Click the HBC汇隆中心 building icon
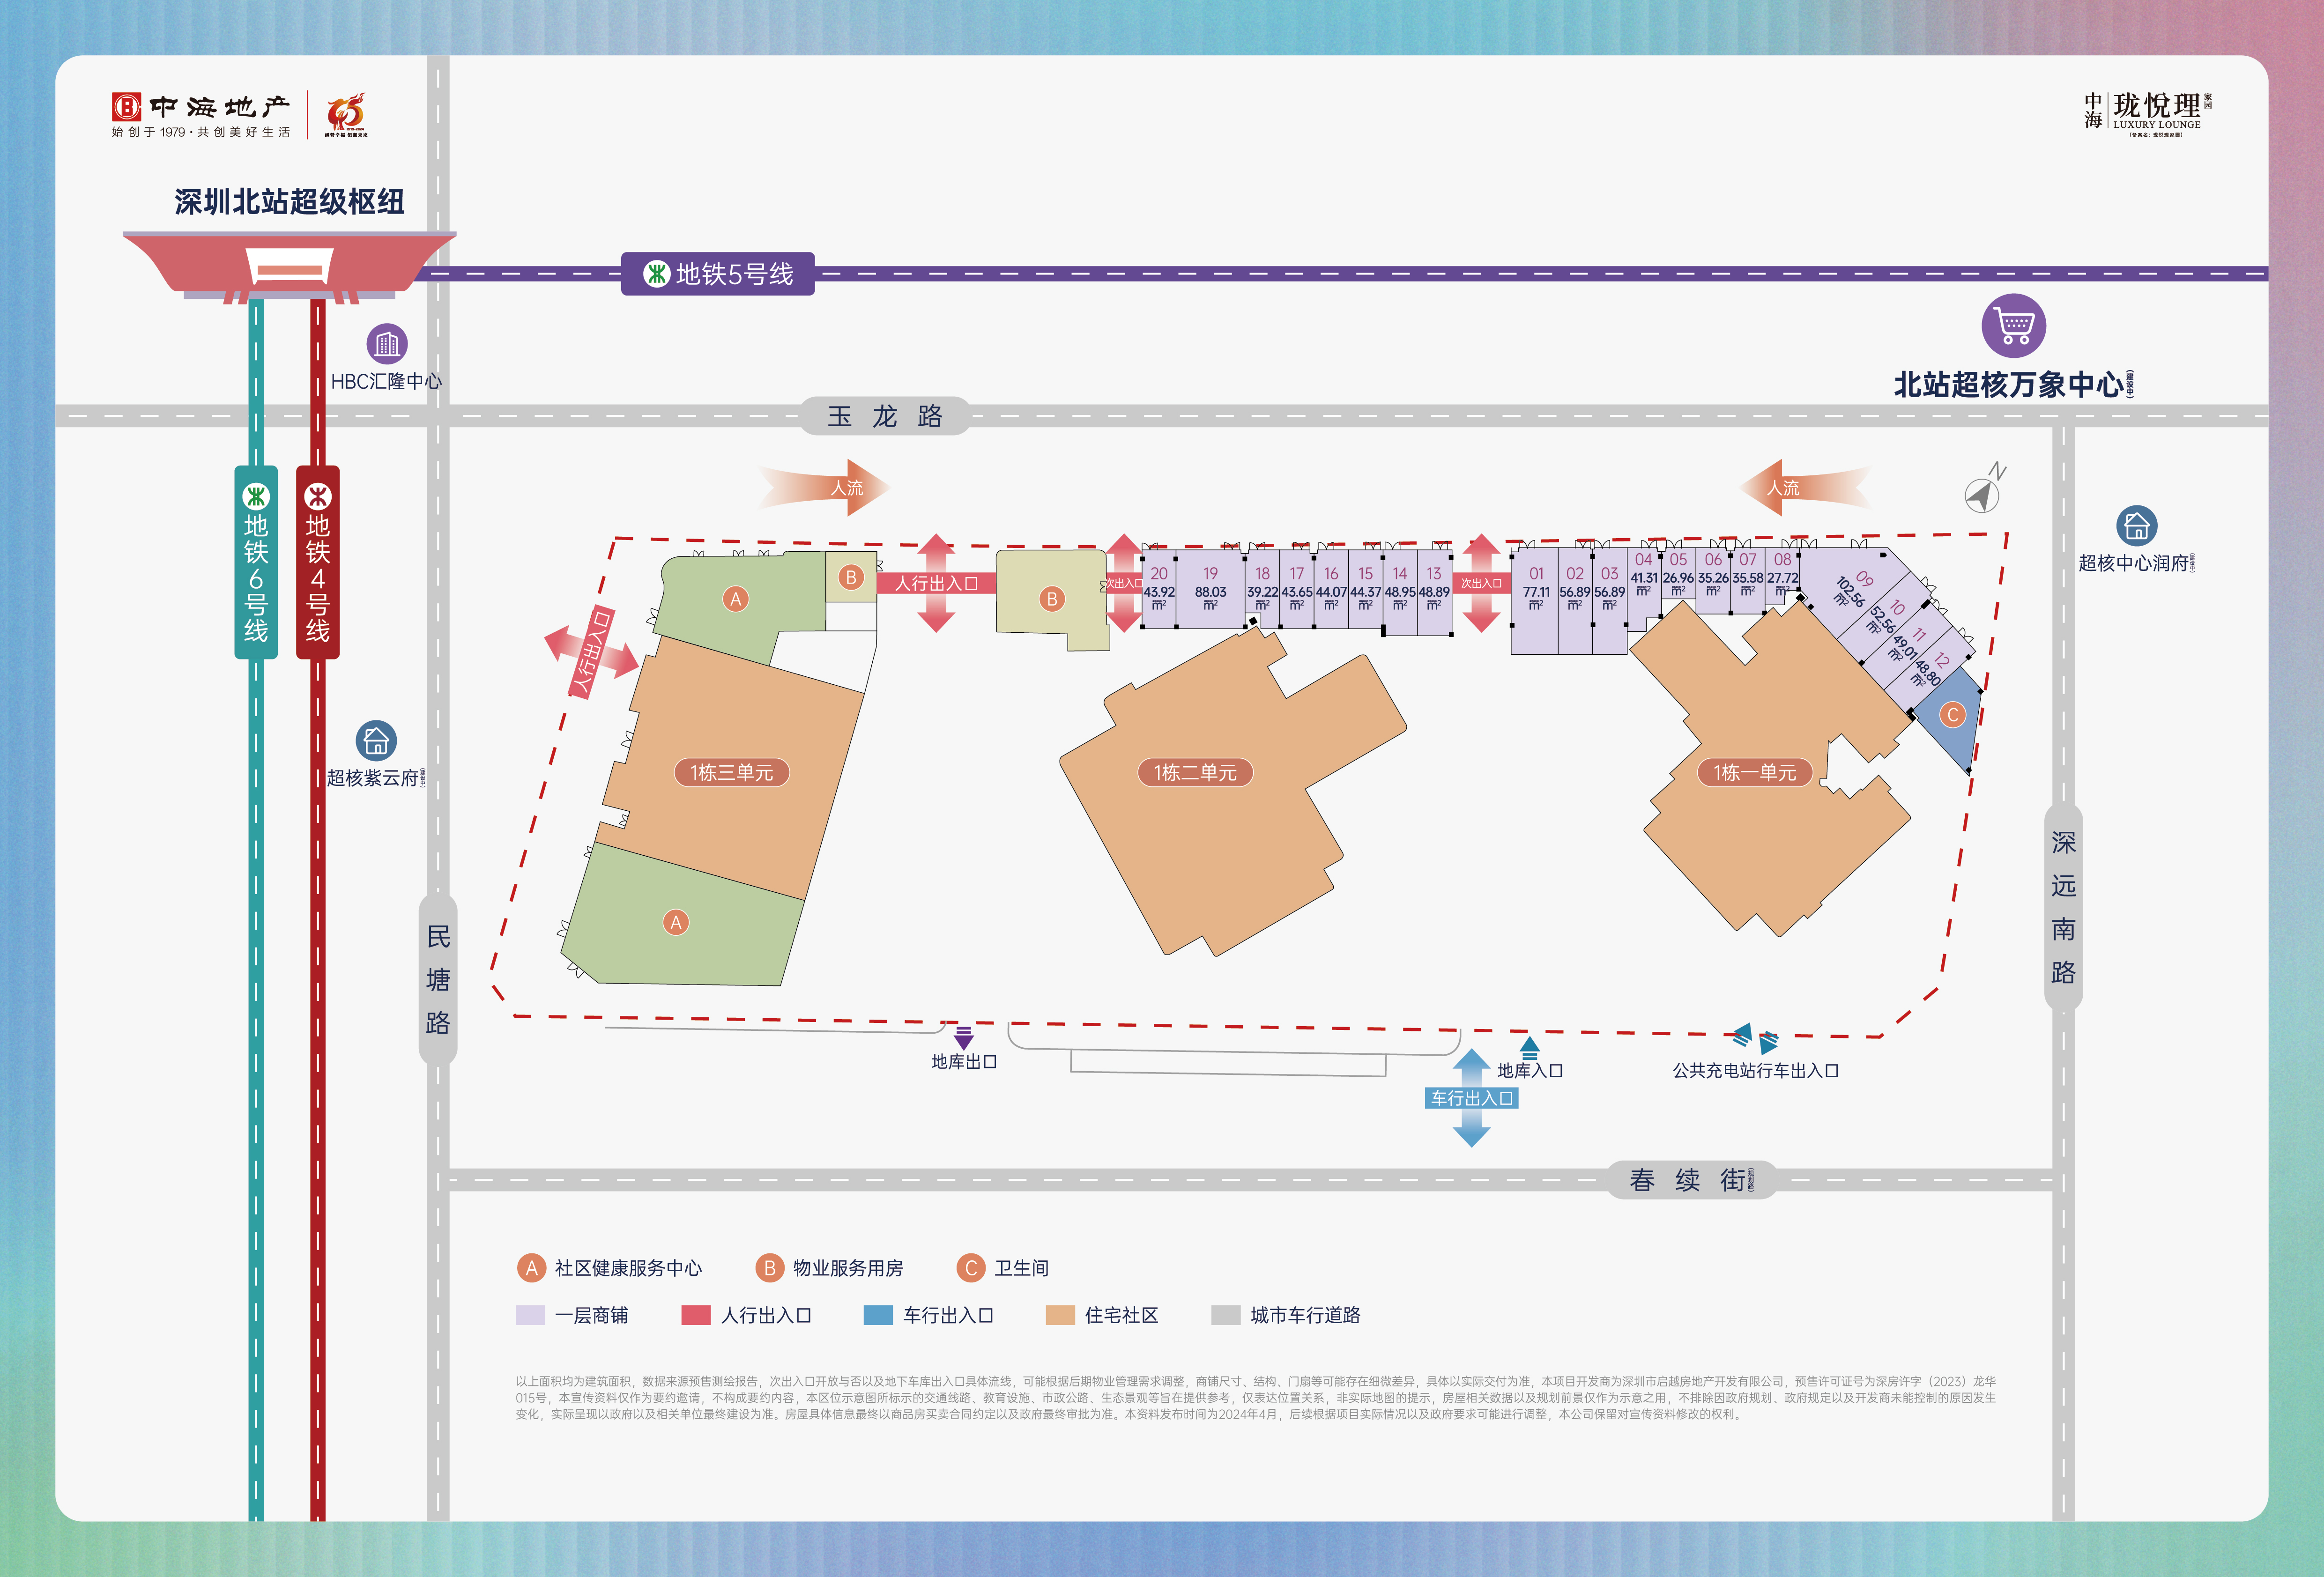This screenshot has height=1577, width=2324. 387,344
